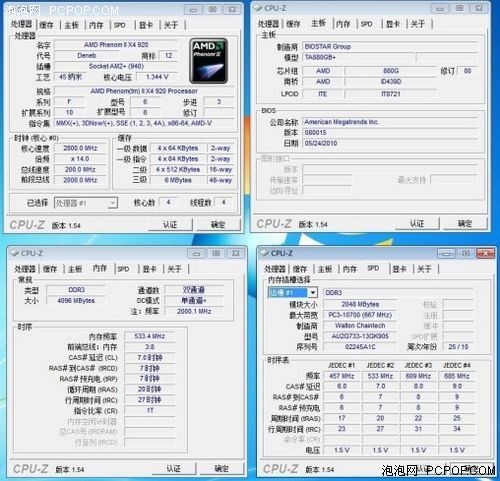This screenshot has width=500, height=481.
Task: Click the AMD Phenom II logo image
Action: pyautogui.click(x=209, y=61)
